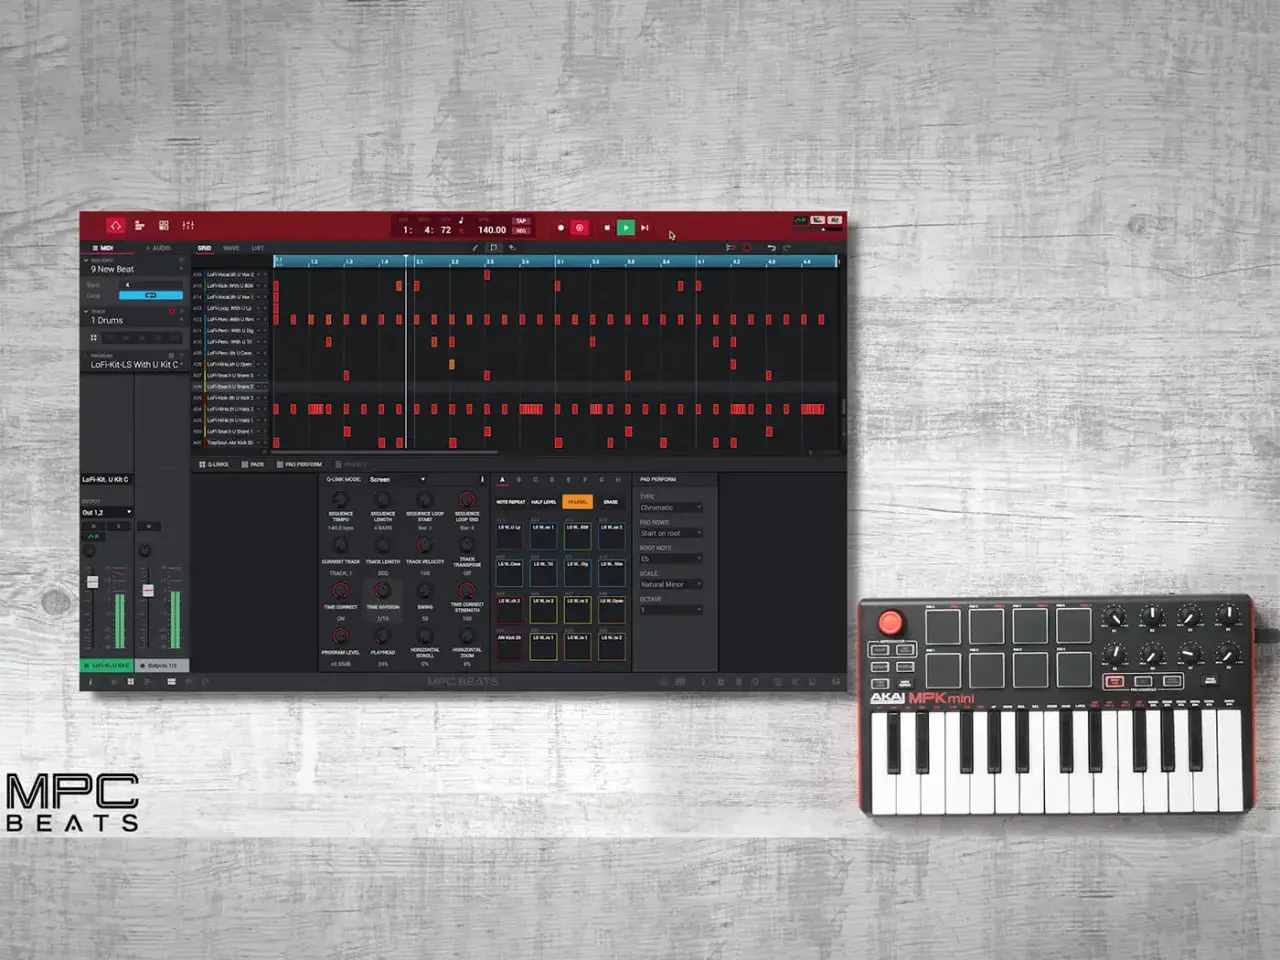Select pad bank B
1280x960 pixels.
pos(519,480)
